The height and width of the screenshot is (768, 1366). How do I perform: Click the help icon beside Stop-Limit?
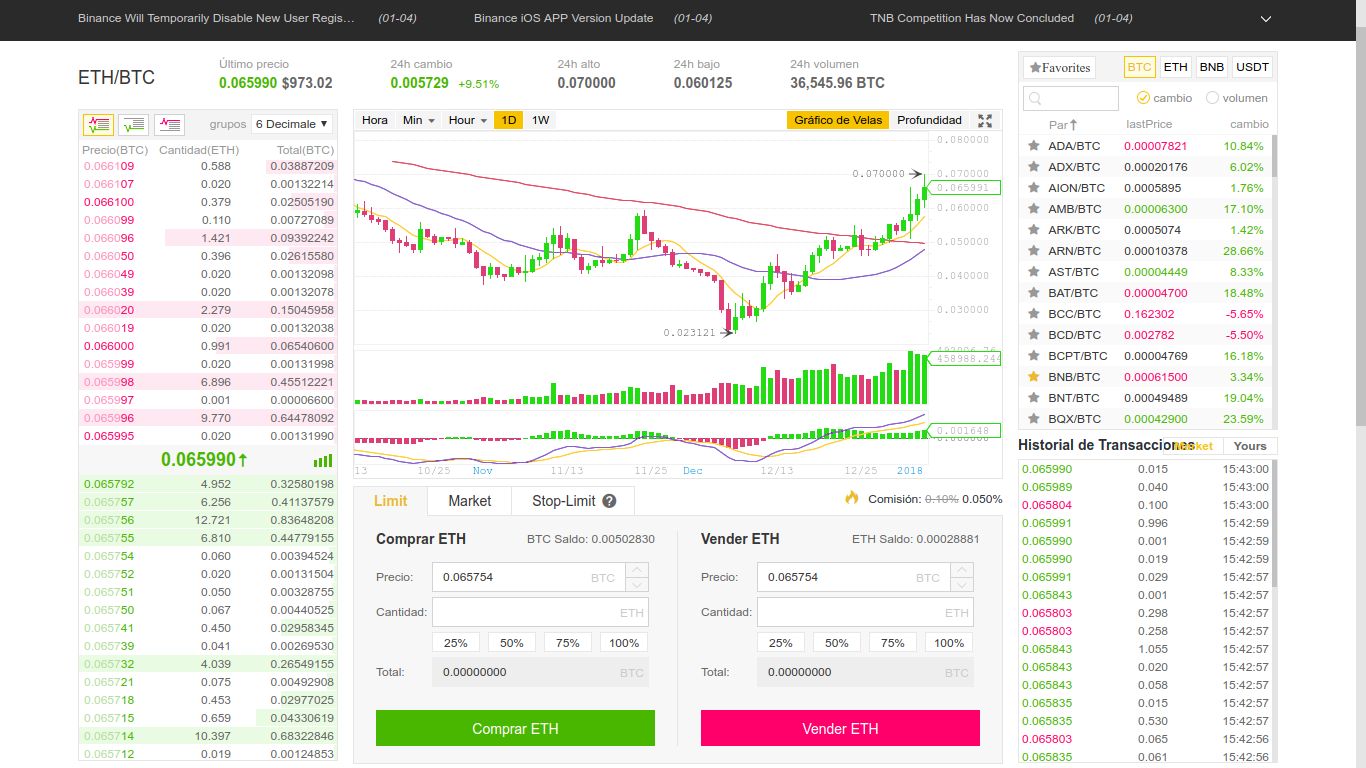609,501
